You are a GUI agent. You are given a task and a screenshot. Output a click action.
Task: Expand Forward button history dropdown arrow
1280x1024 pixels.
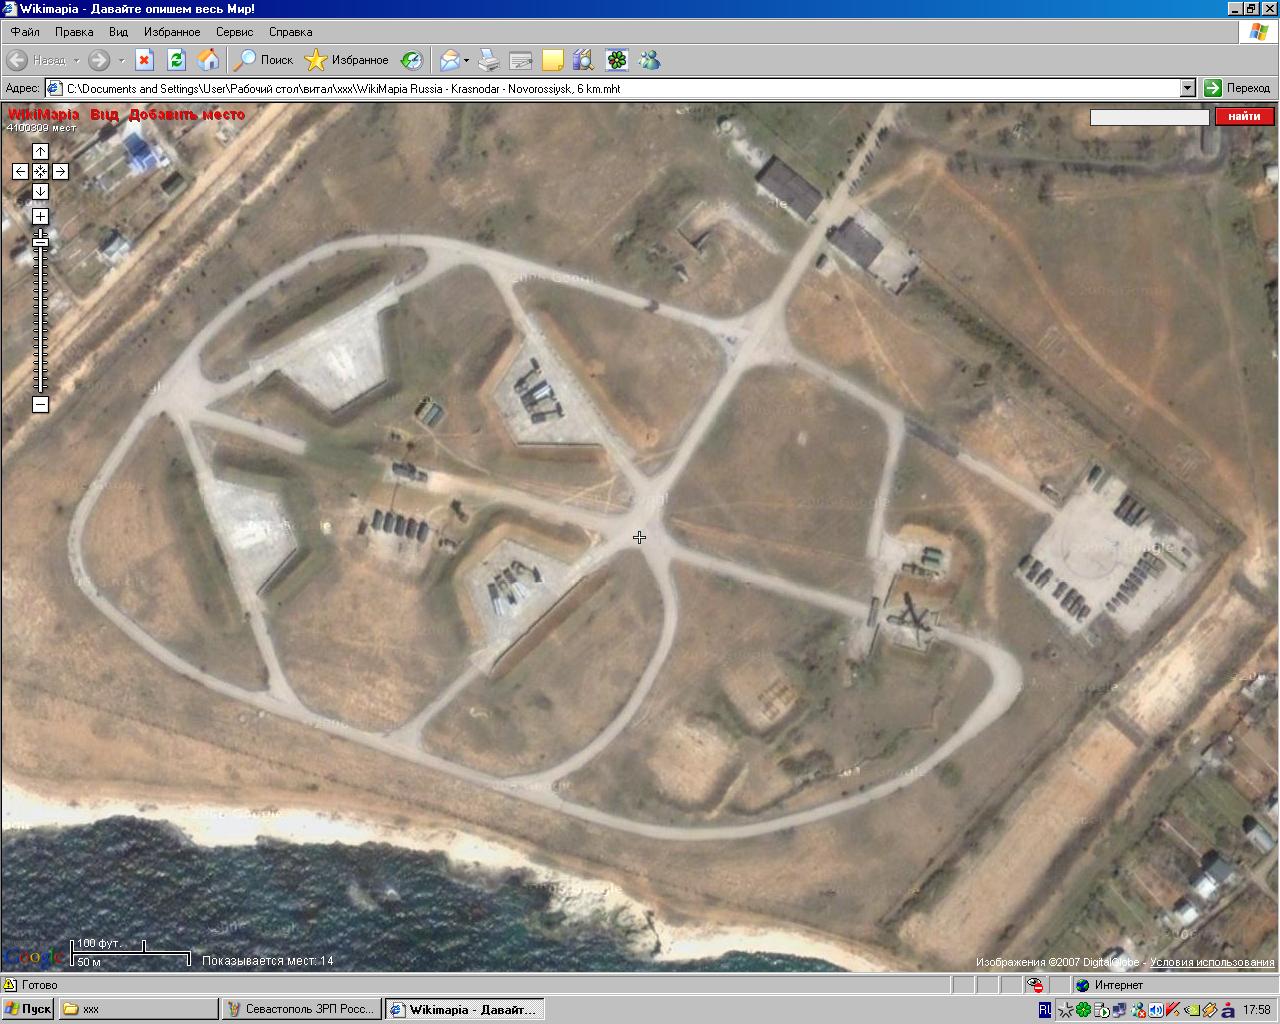click(x=121, y=60)
